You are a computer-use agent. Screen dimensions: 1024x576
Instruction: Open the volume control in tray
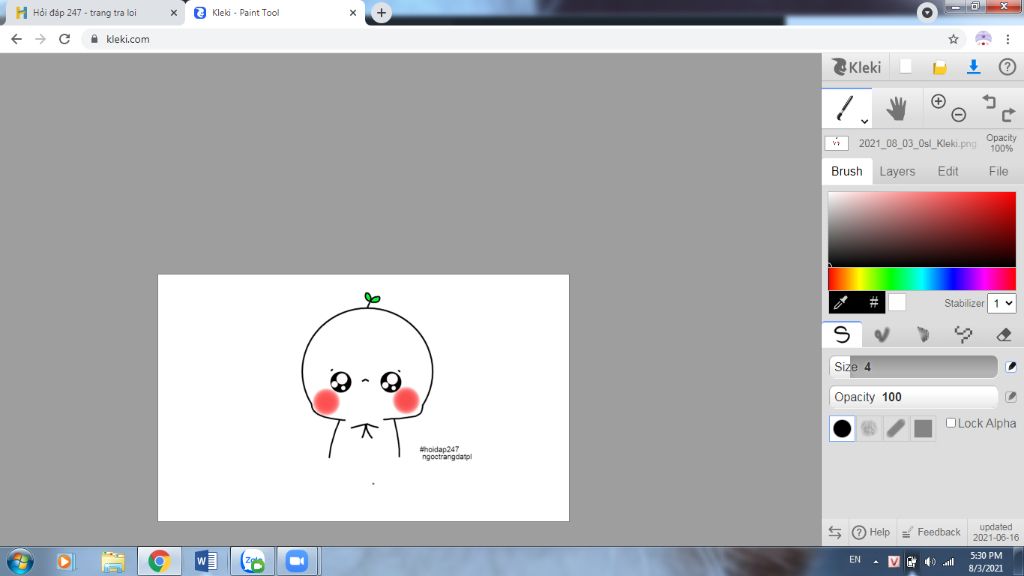pyautogui.click(x=930, y=562)
